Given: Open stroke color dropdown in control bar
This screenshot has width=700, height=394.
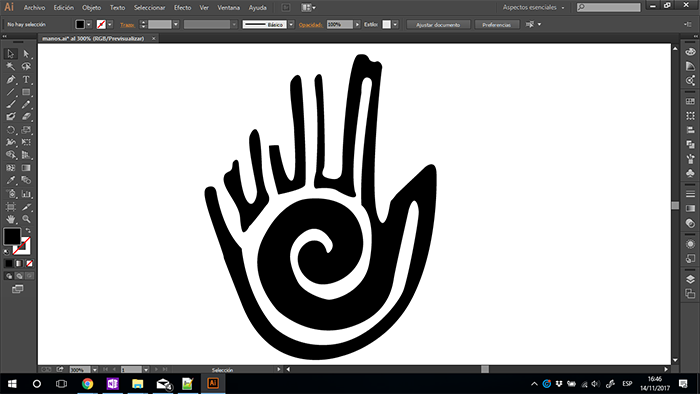Looking at the screenshot, I should point(110,25).
